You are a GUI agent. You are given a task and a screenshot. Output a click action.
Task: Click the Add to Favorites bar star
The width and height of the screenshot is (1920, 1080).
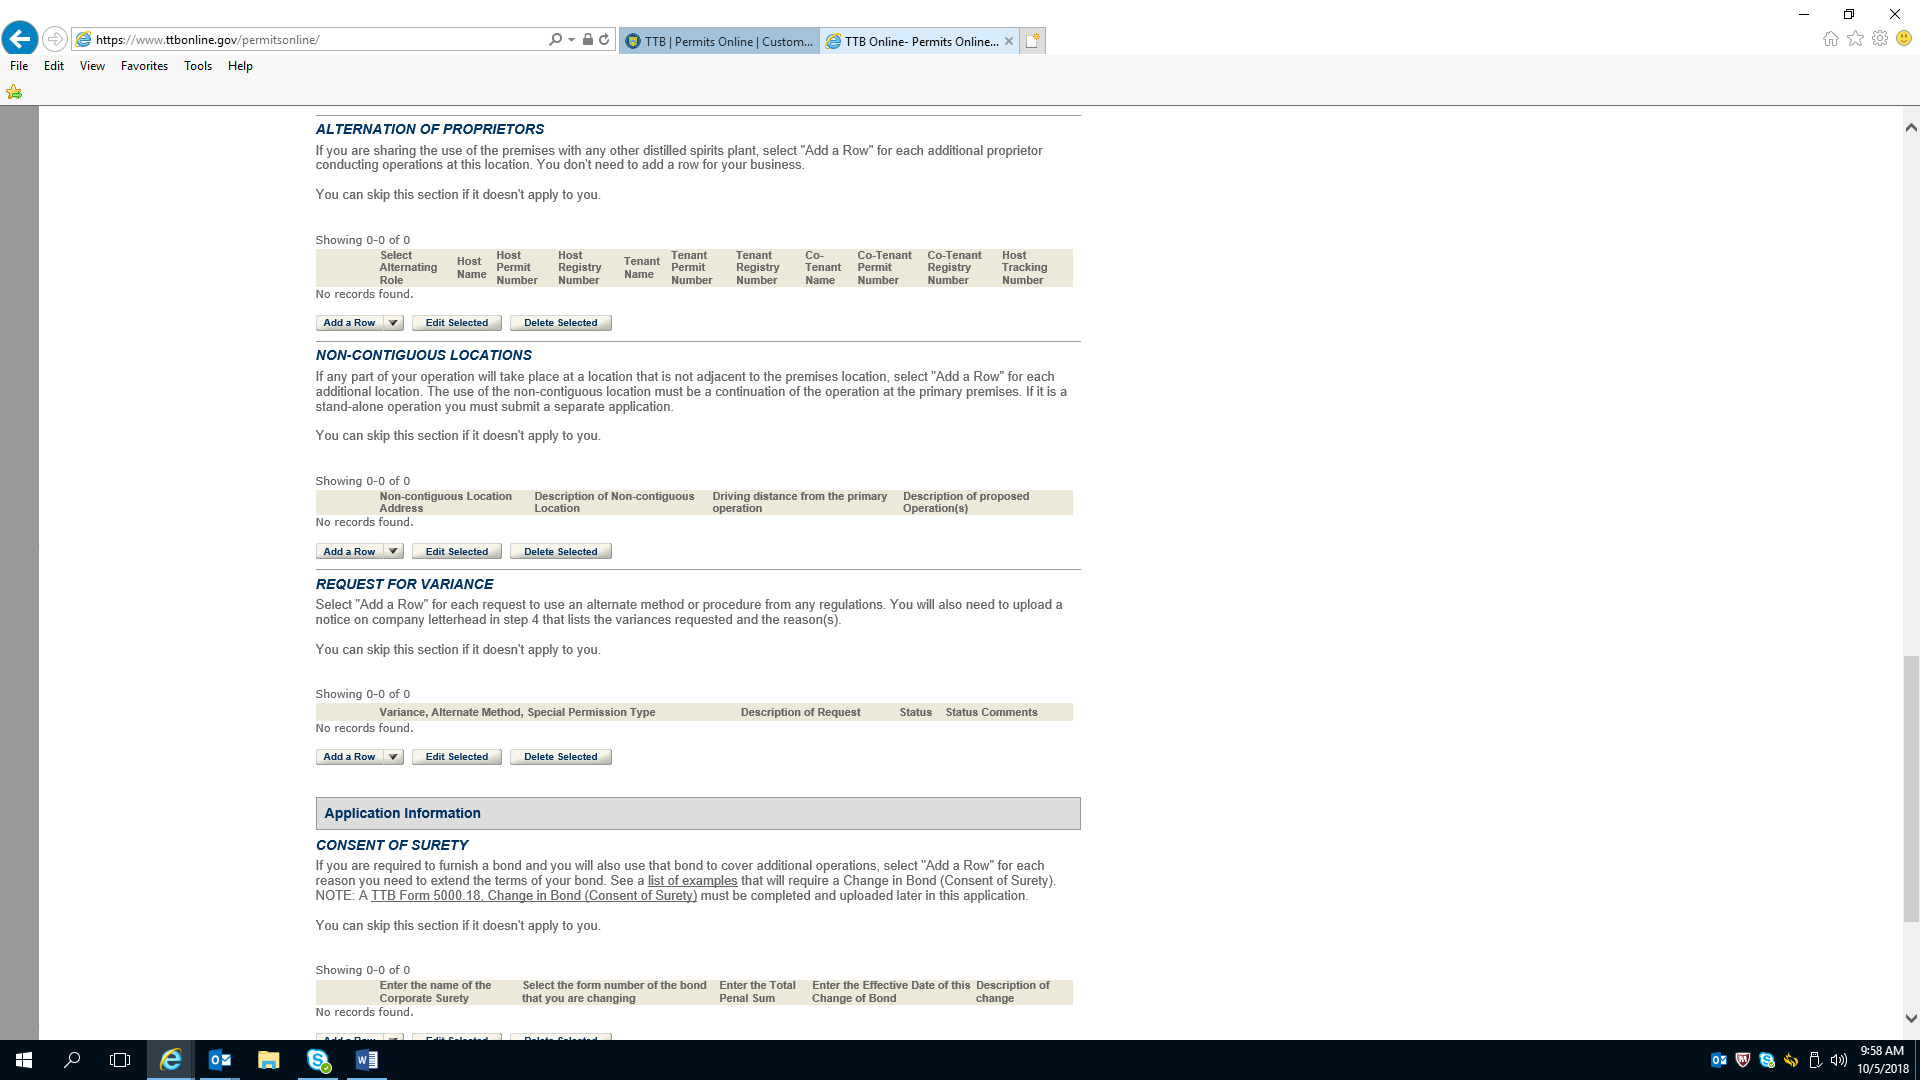[x=14, y=92]
